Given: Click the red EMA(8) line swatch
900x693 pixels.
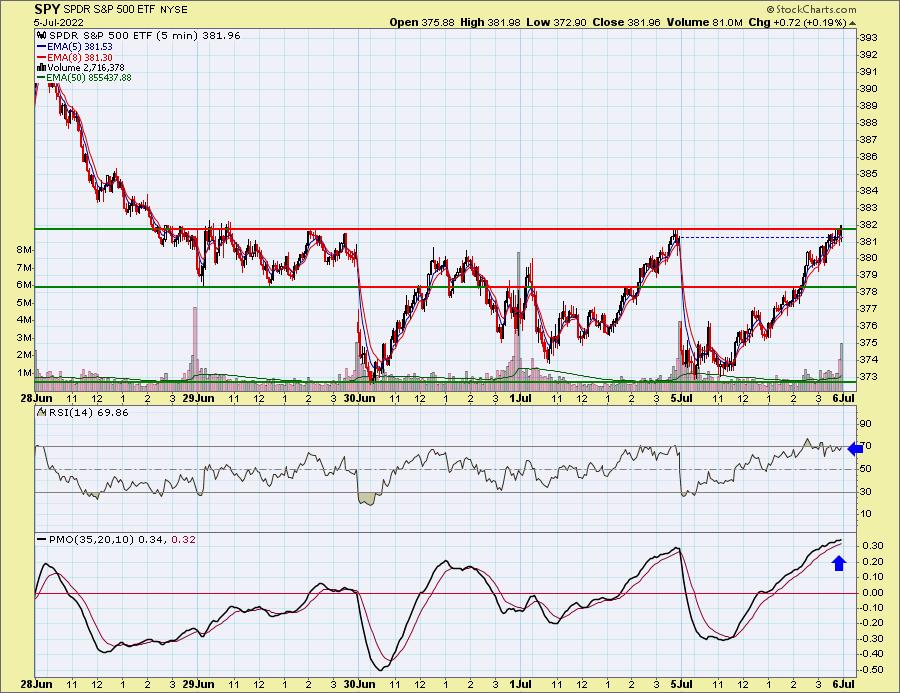Looking at the screenshot, I should (x=41, y=57).
